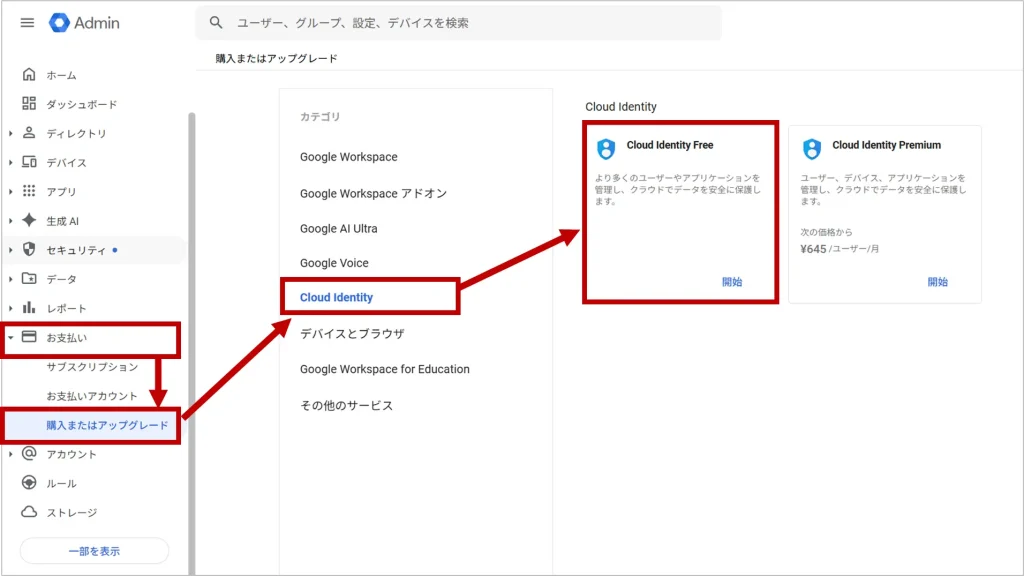Select the Google Workspace category
Screen dimensions: 1024x576
point(348,157)
